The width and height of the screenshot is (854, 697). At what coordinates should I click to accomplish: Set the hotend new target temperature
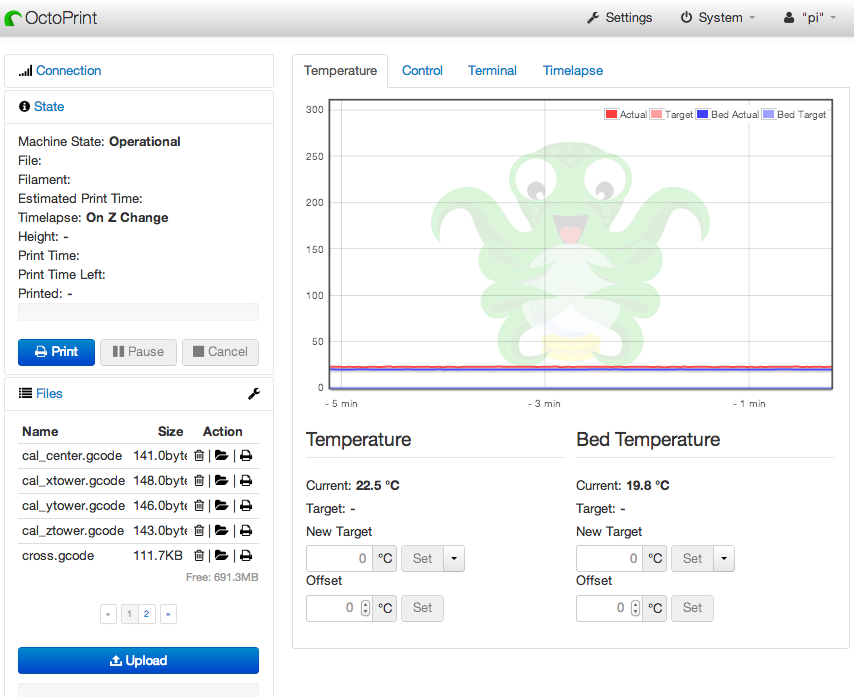[423, 559]
